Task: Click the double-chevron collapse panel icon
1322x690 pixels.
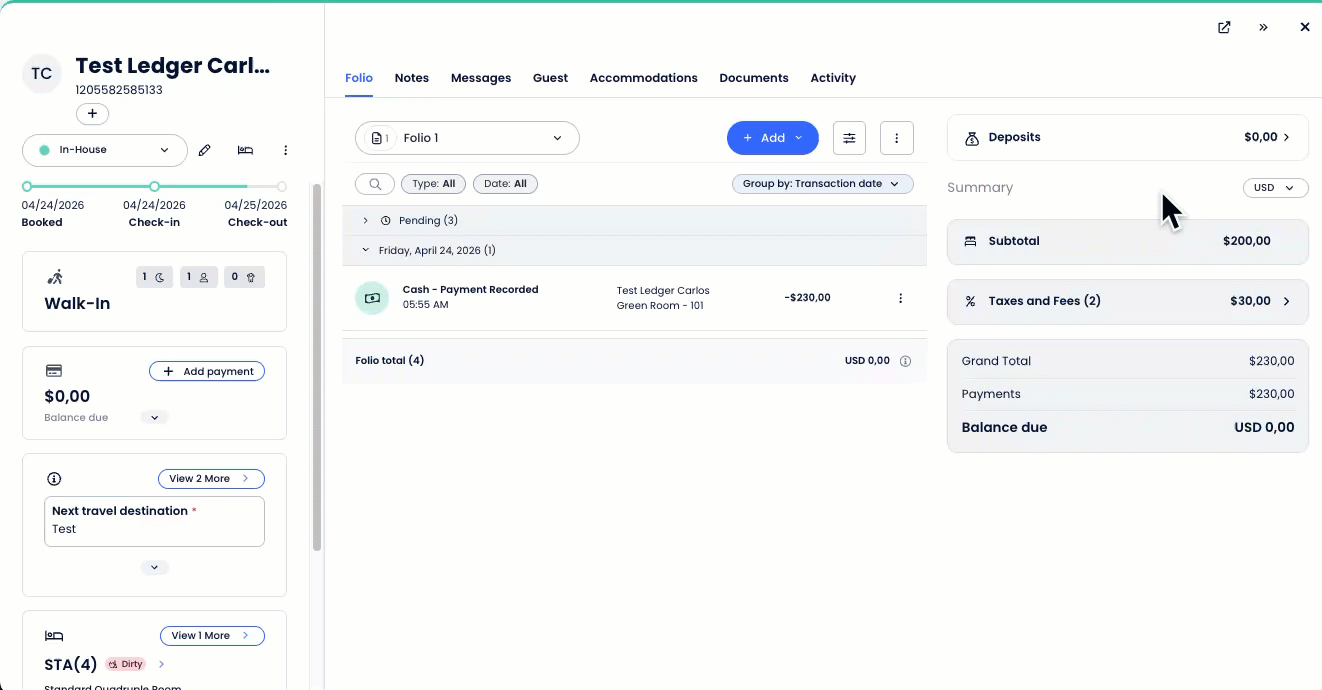Action: pos(1264,27)
